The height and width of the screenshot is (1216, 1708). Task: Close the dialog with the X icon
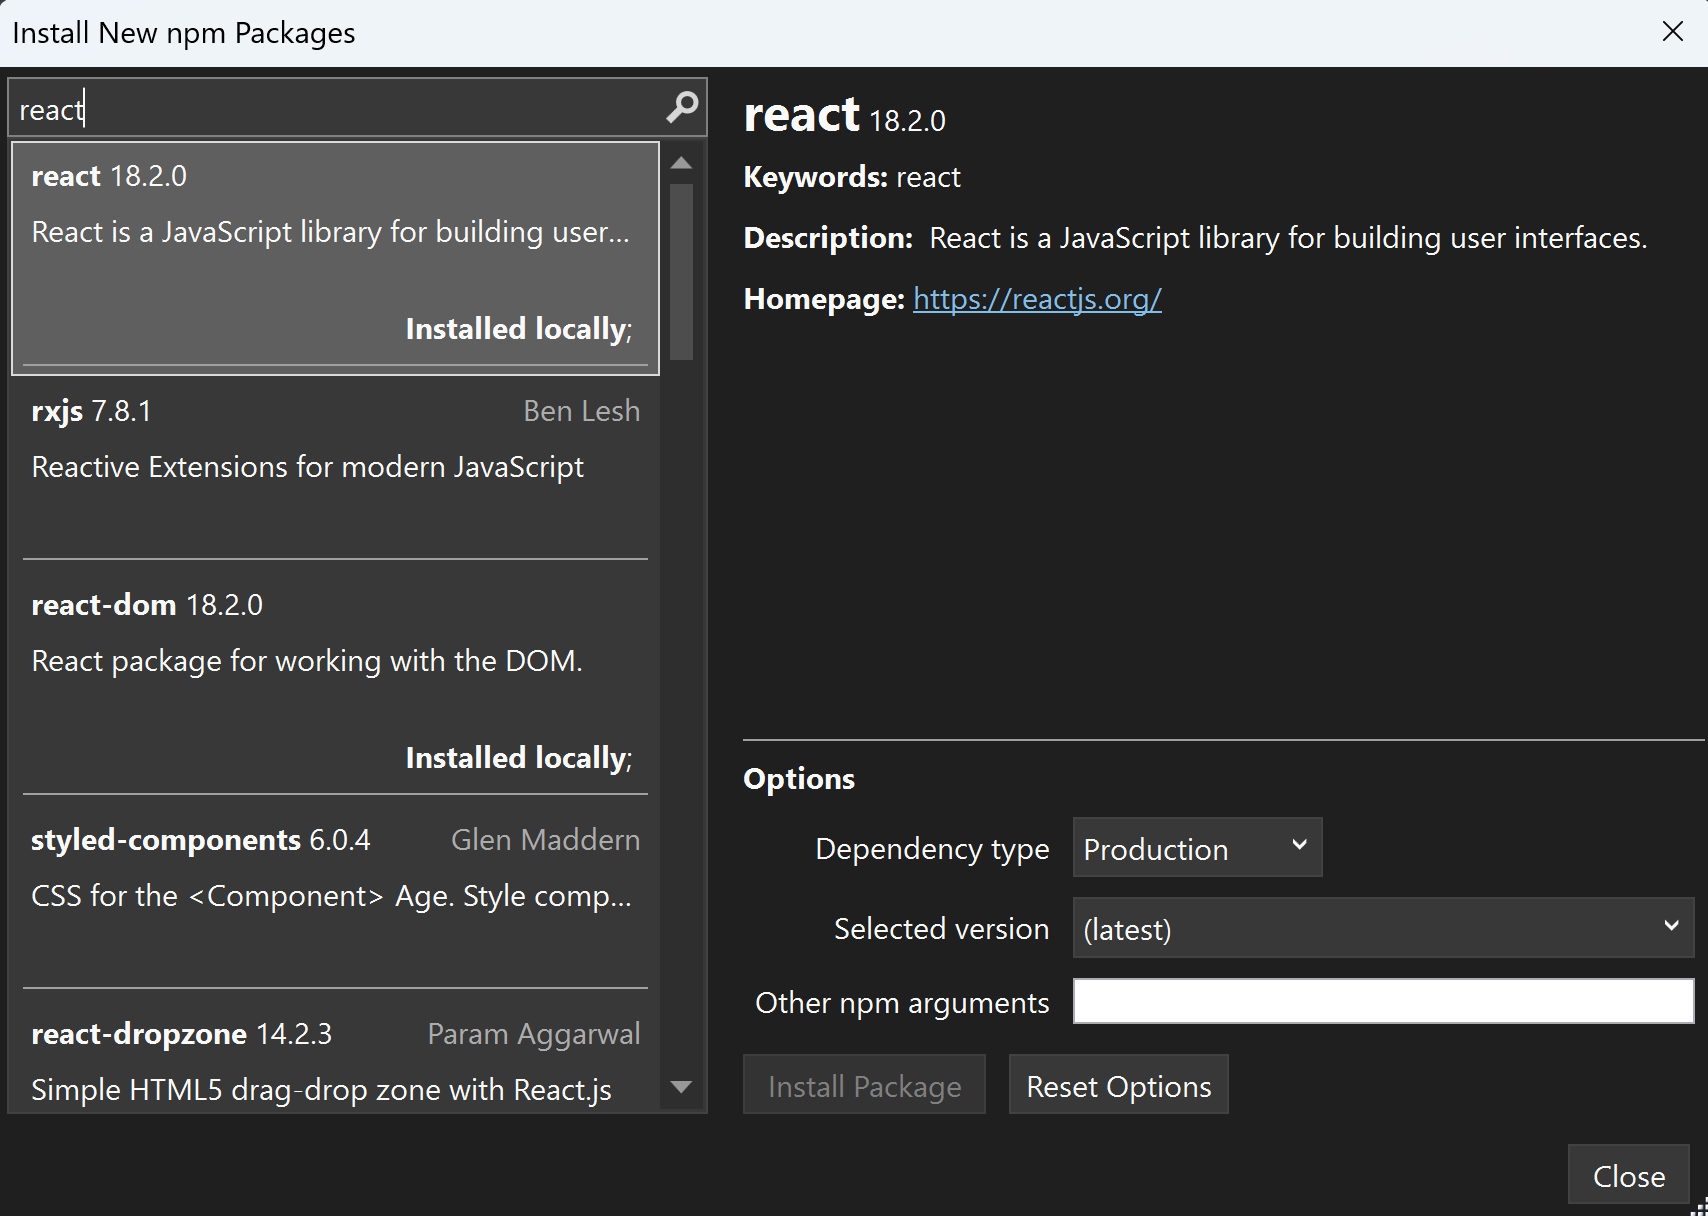click(x=1672, y=32)
